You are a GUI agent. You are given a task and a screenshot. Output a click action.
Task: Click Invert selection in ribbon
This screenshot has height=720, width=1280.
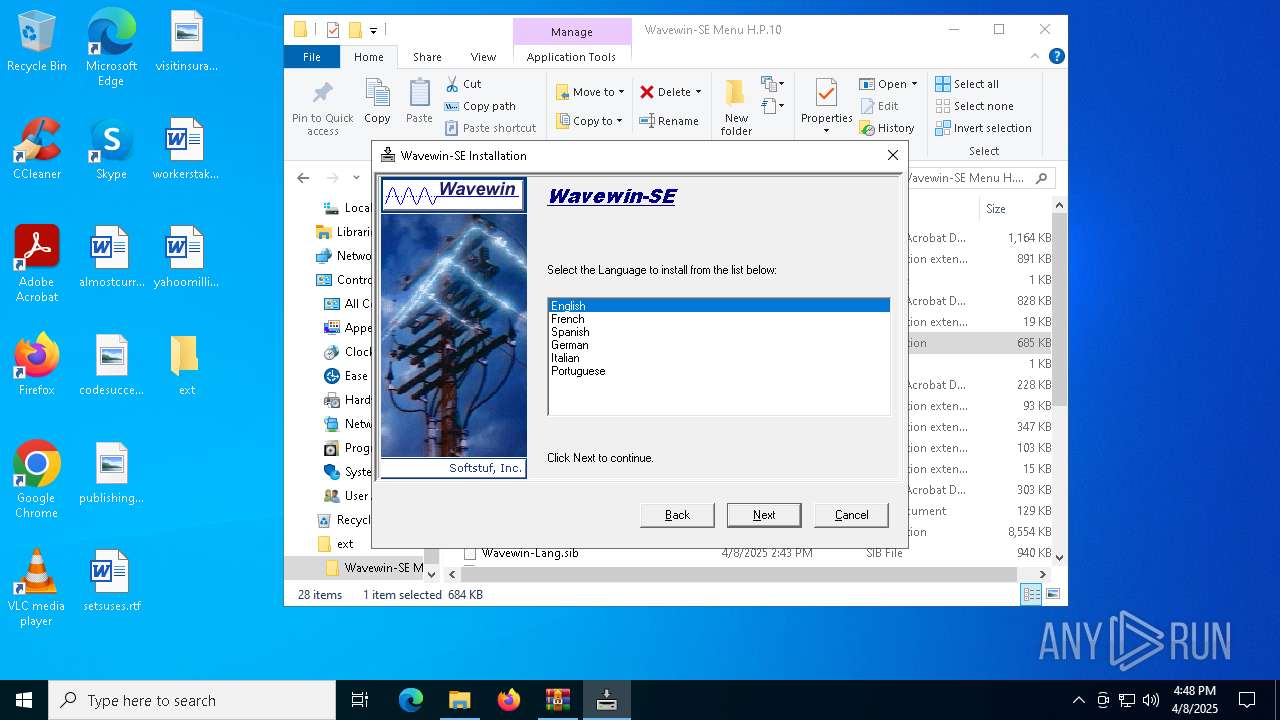[983, 128]
